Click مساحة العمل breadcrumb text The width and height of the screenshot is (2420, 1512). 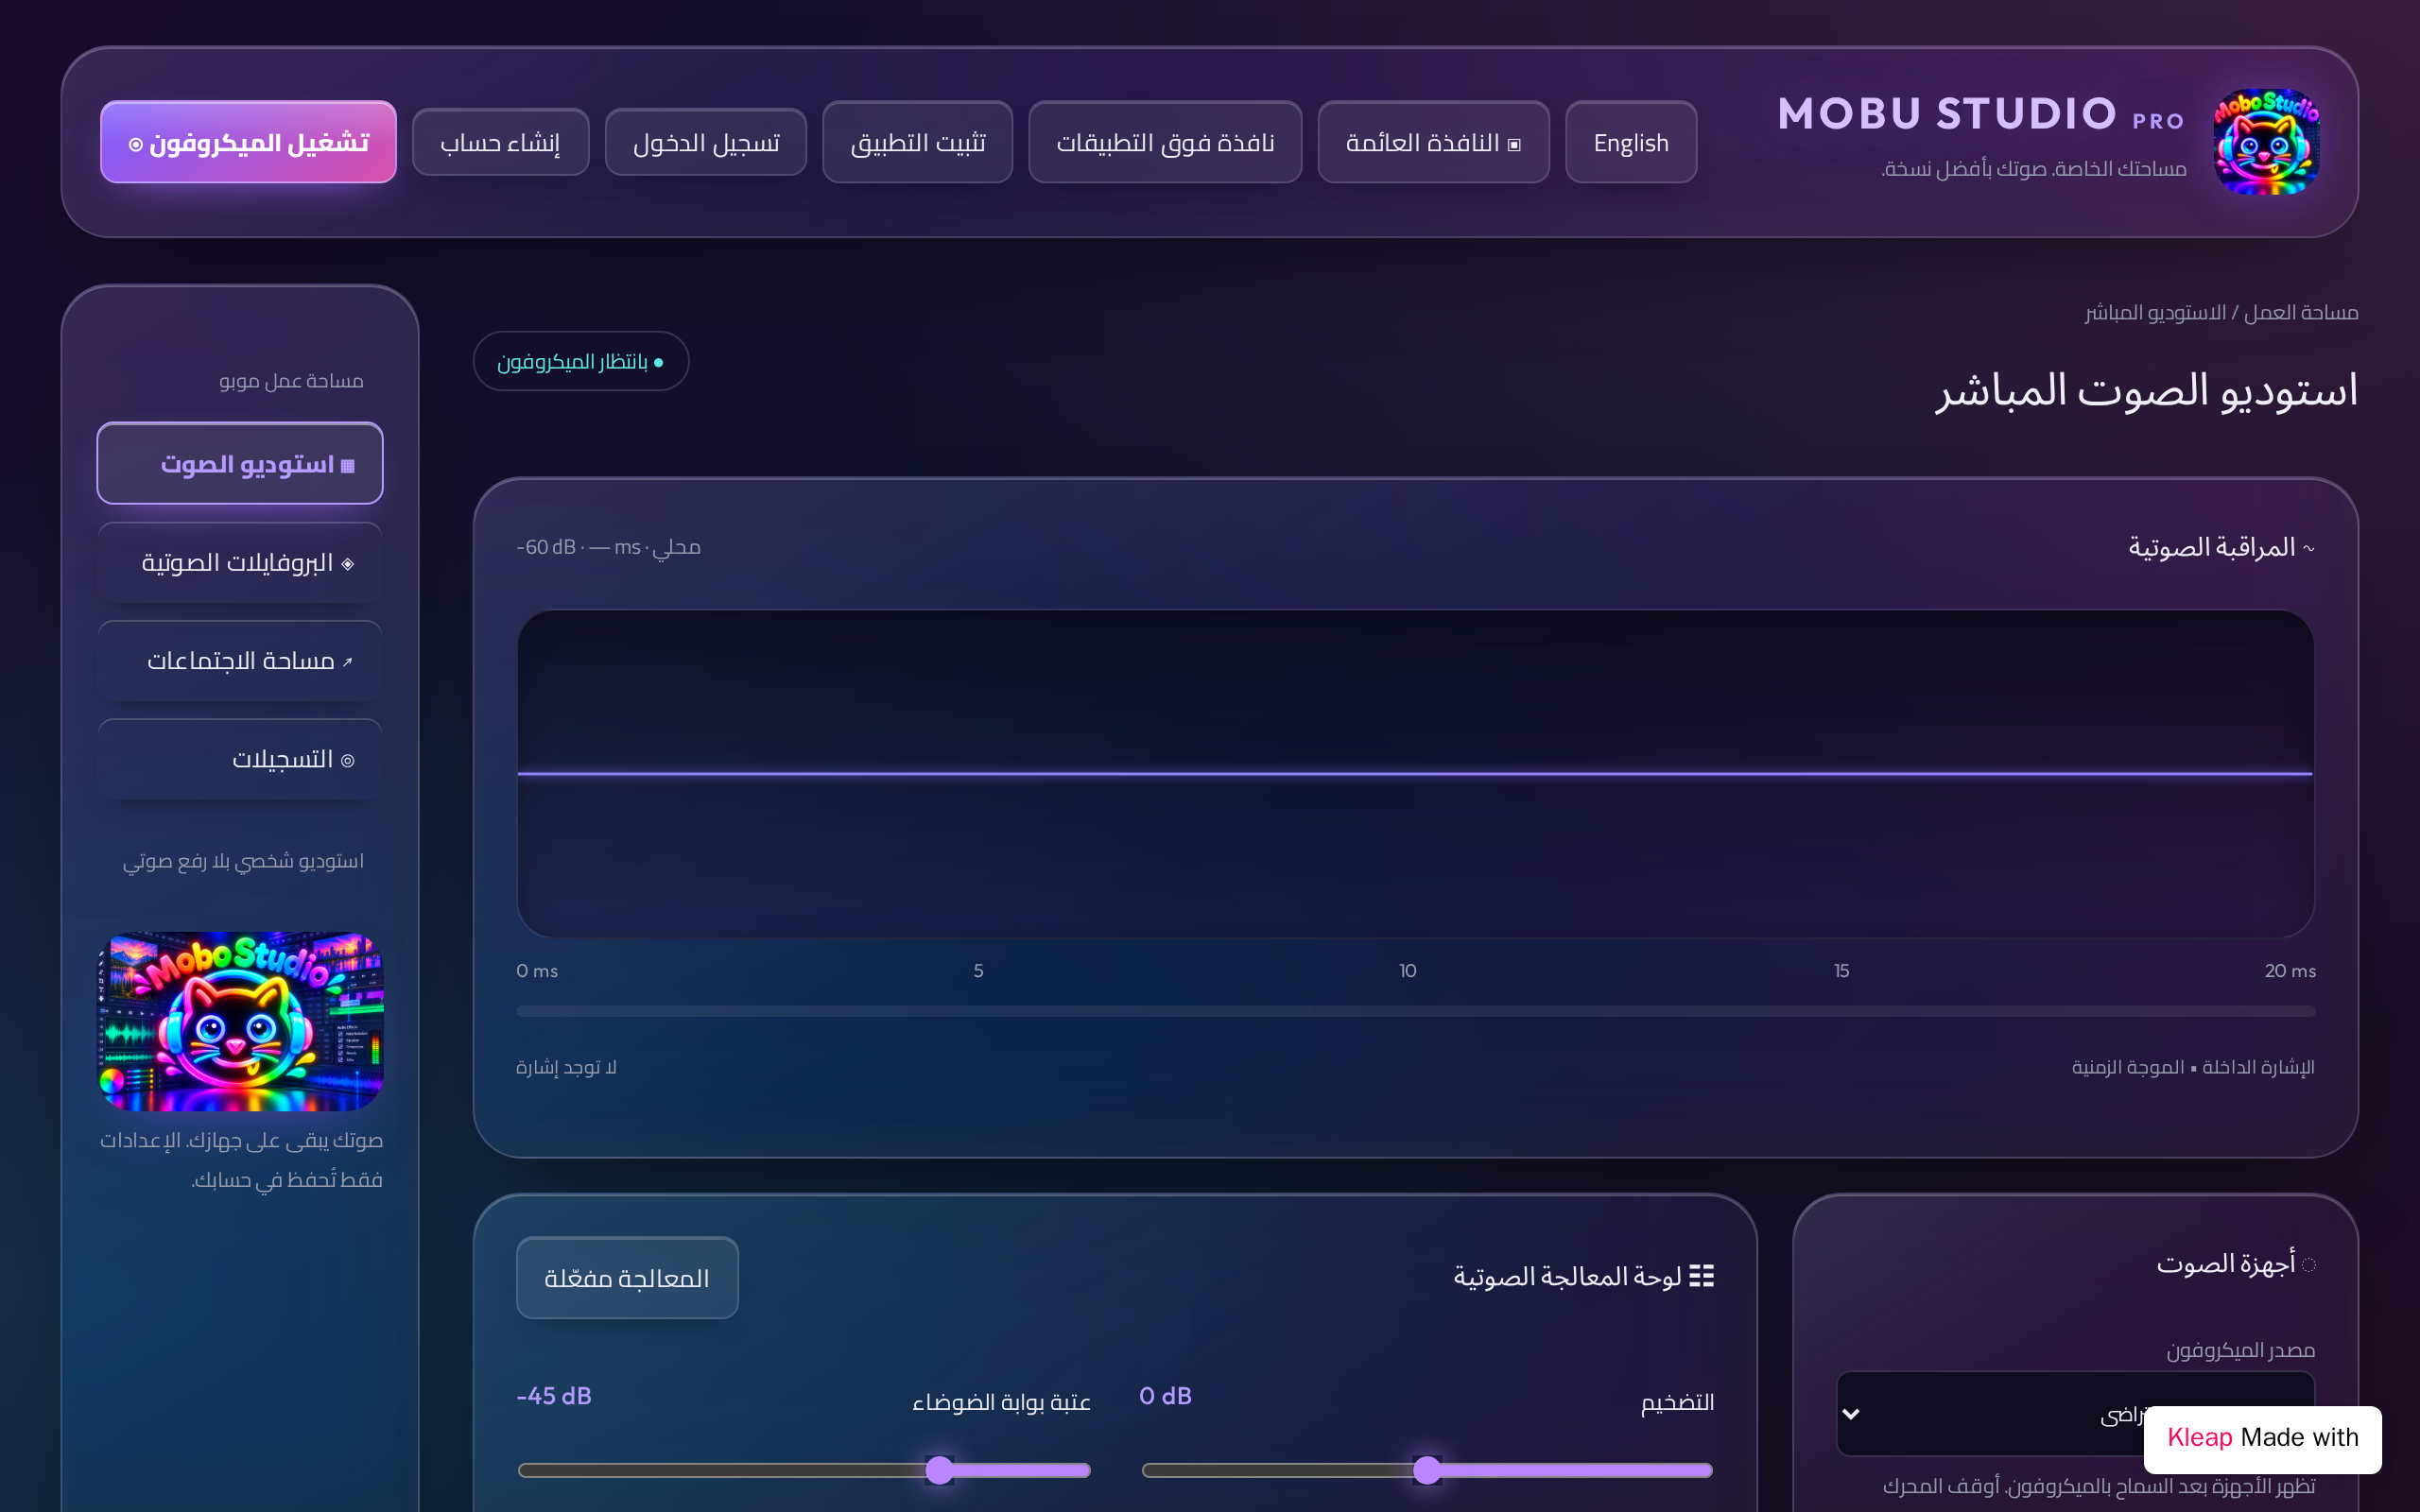pyautogui.click(x=2300, y=313)
